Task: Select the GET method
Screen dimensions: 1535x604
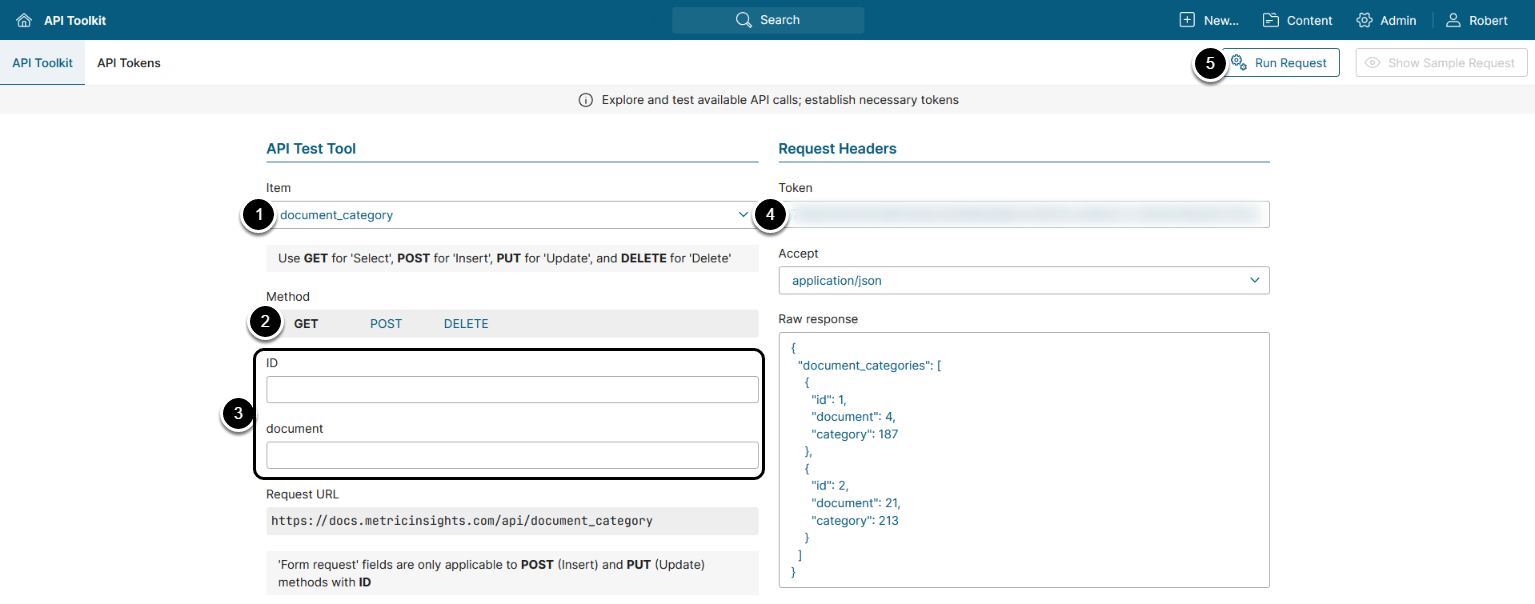Action: tap(306, 324)
